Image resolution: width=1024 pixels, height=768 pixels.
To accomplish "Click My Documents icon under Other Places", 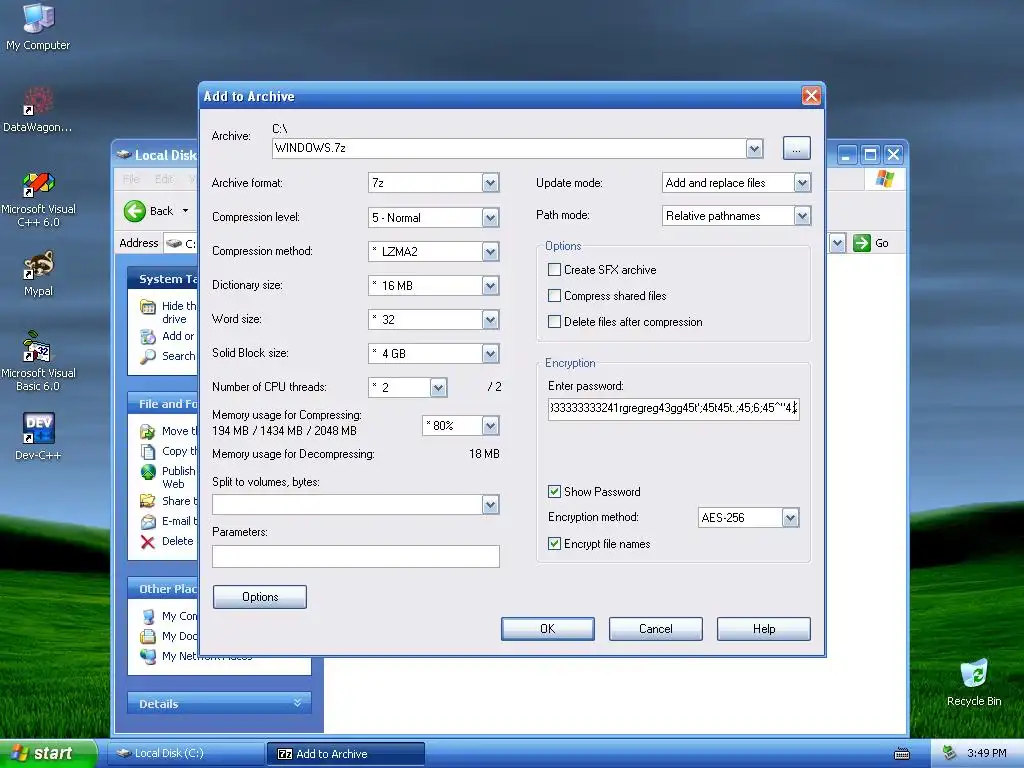I will (x=148, y=636).
